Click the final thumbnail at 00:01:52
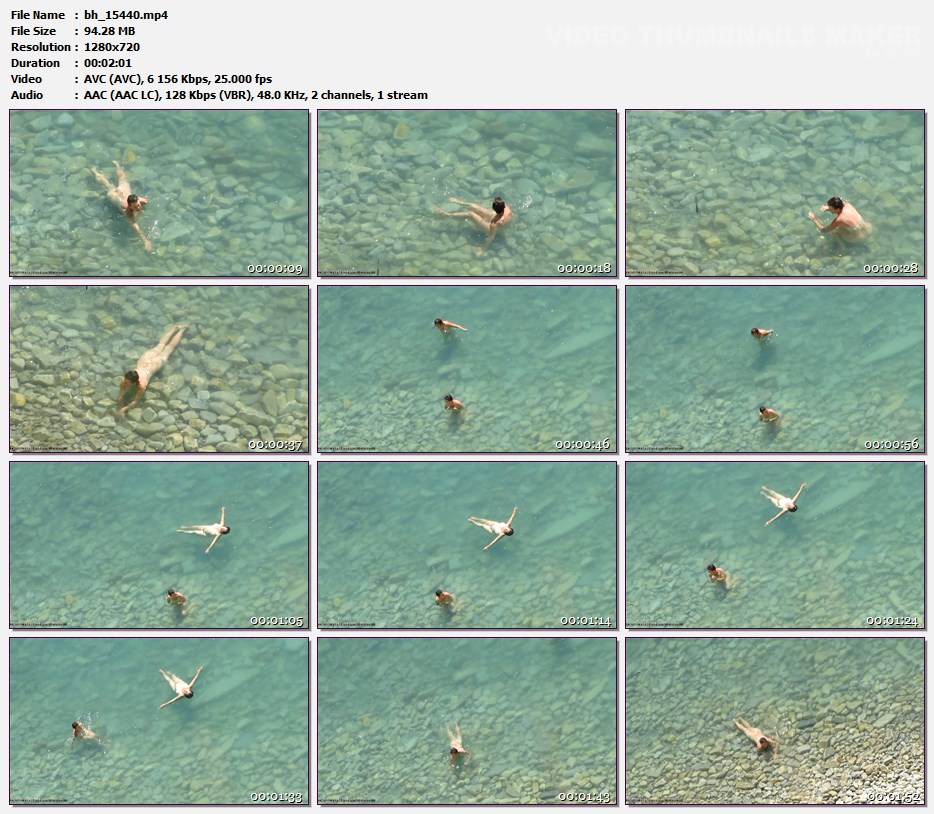 point(775,721)
